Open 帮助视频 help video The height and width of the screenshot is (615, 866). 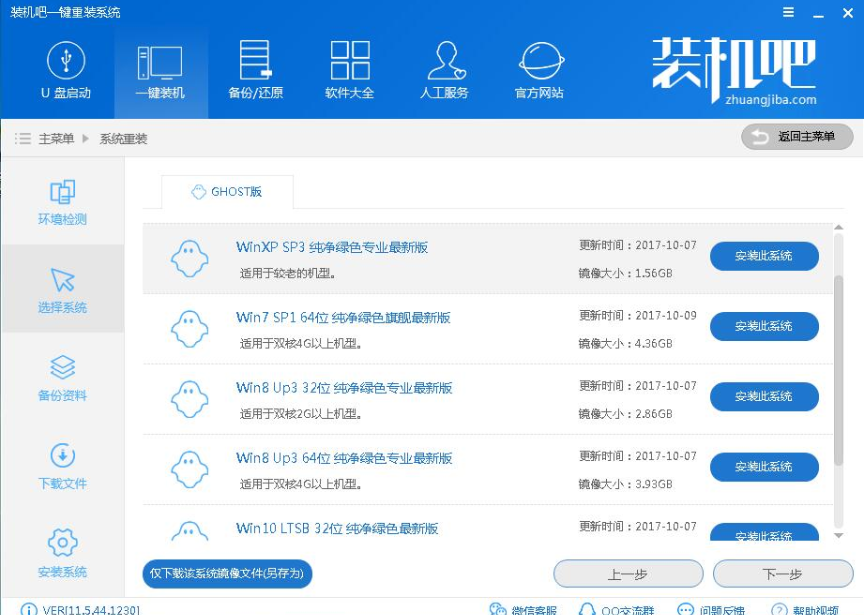pyautogui.click(x=805, y=609)
